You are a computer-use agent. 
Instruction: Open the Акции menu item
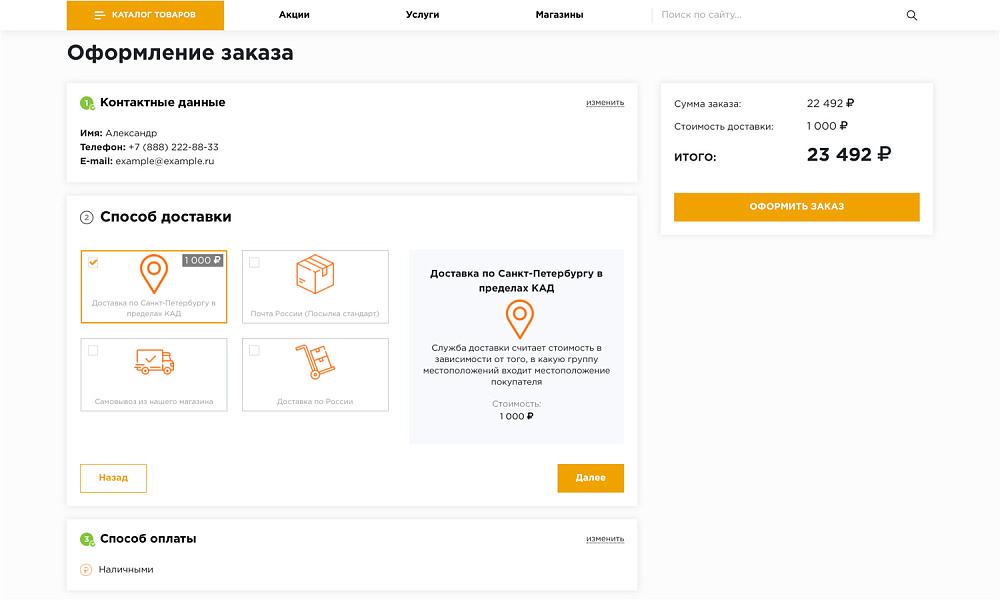click(293, 15)
